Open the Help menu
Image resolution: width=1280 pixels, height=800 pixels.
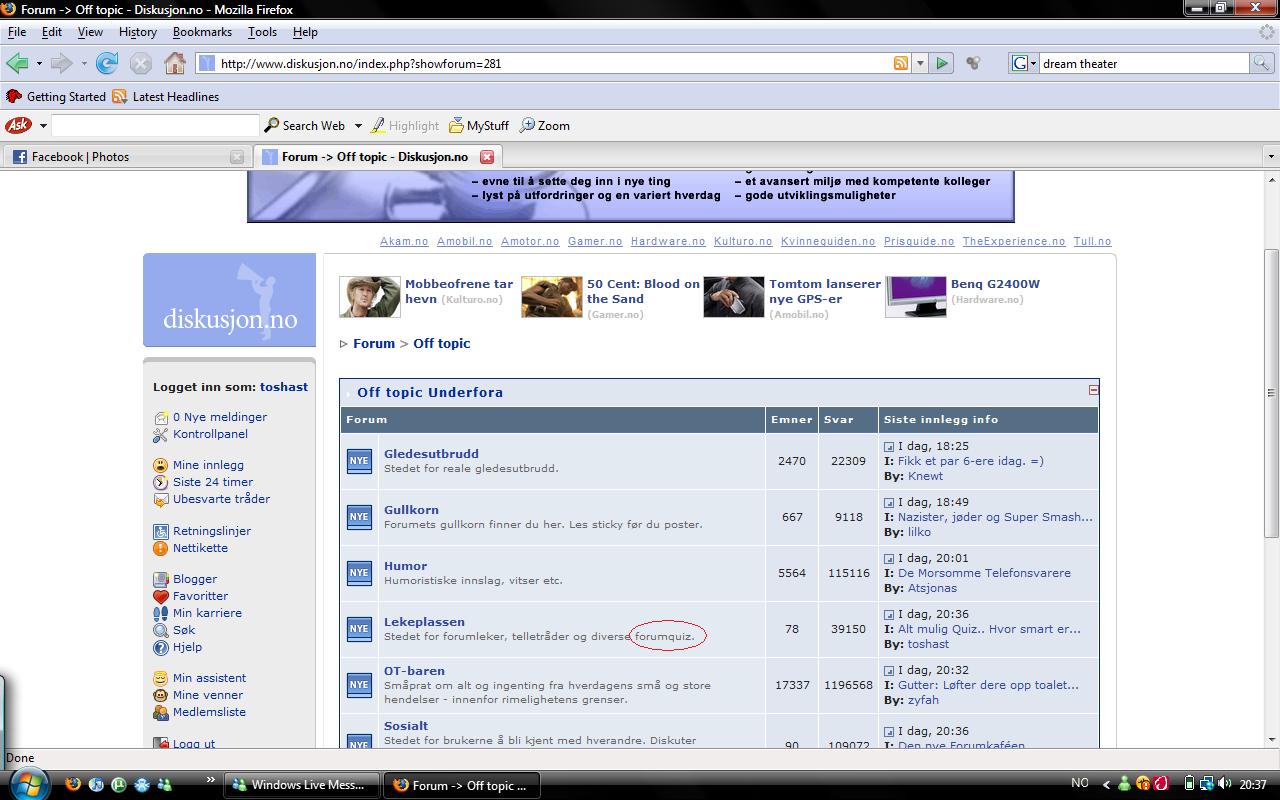click(x=305, y=32)
